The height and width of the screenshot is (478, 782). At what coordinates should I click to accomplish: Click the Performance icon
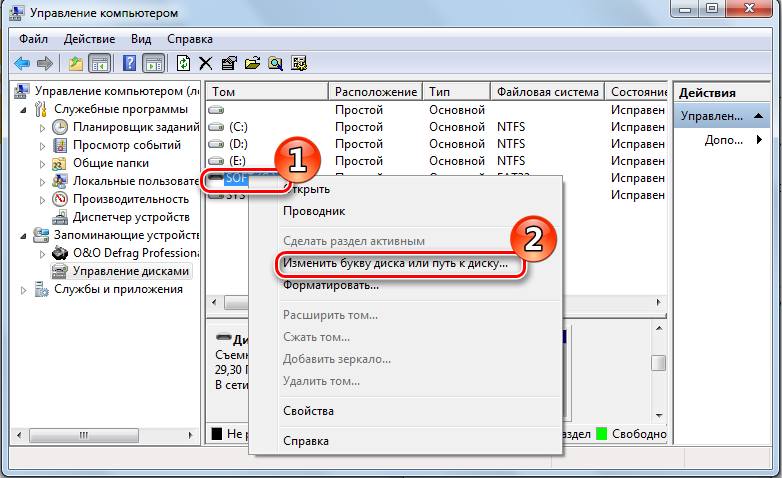click(60, 199)
